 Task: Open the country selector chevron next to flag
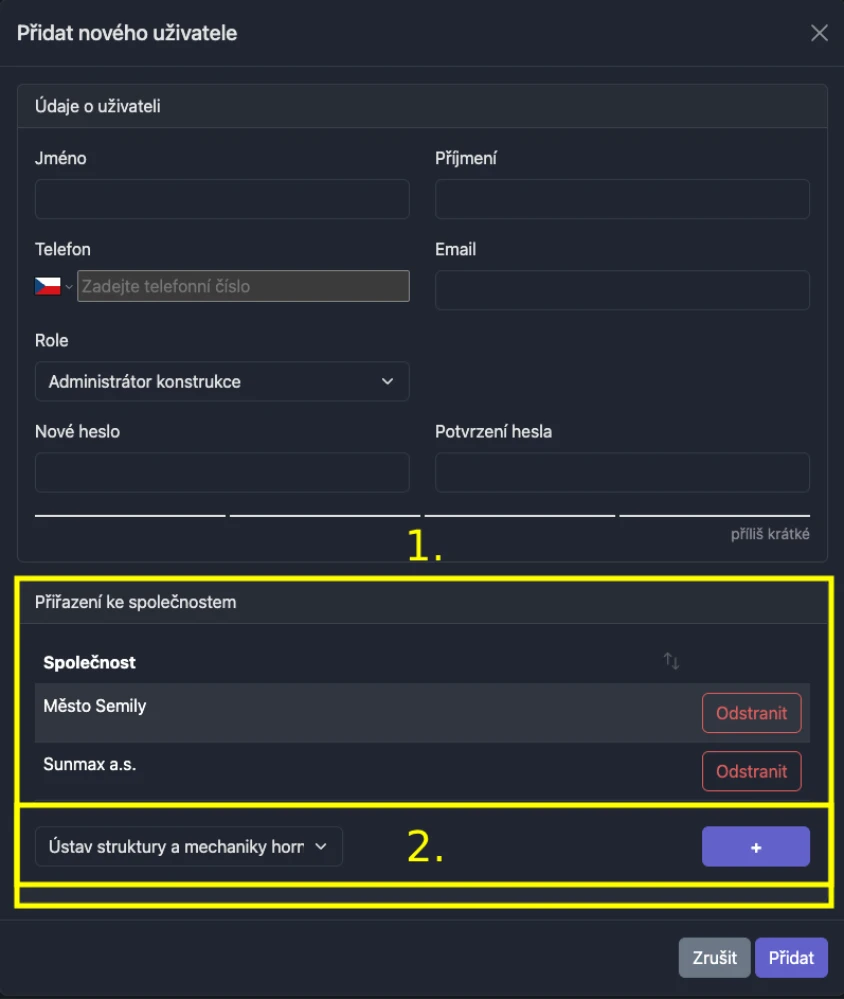click(68, 286)
